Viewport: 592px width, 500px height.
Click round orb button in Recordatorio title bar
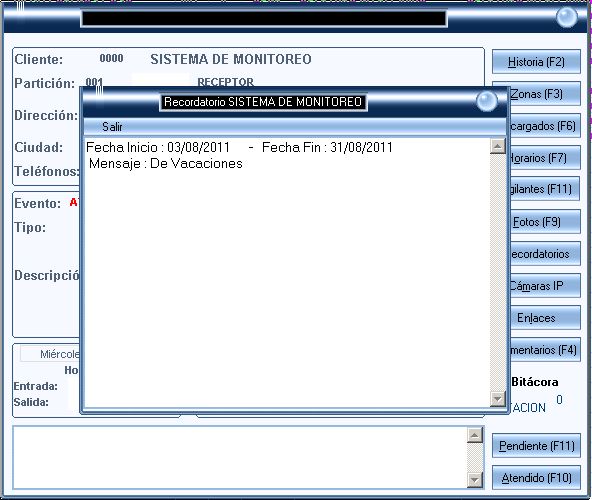(486, 101)
